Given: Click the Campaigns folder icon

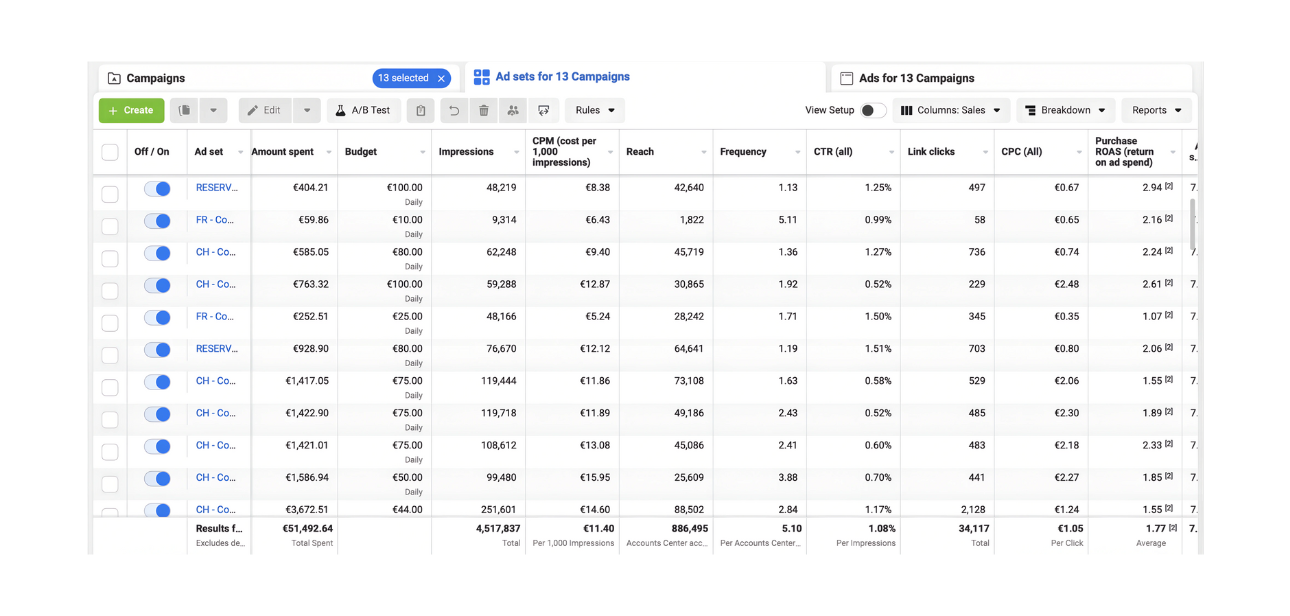Looking at the screenshot, I should [114, 78].
